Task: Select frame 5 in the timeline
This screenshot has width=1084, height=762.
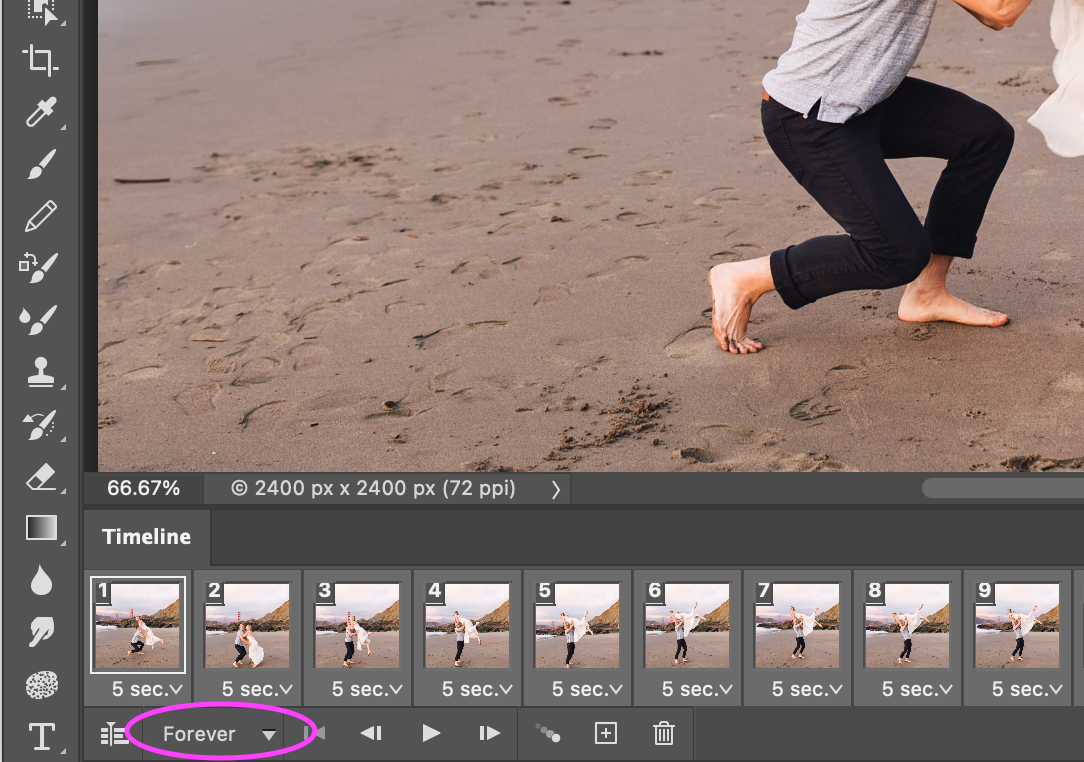Action: click(x=577, y=625)
